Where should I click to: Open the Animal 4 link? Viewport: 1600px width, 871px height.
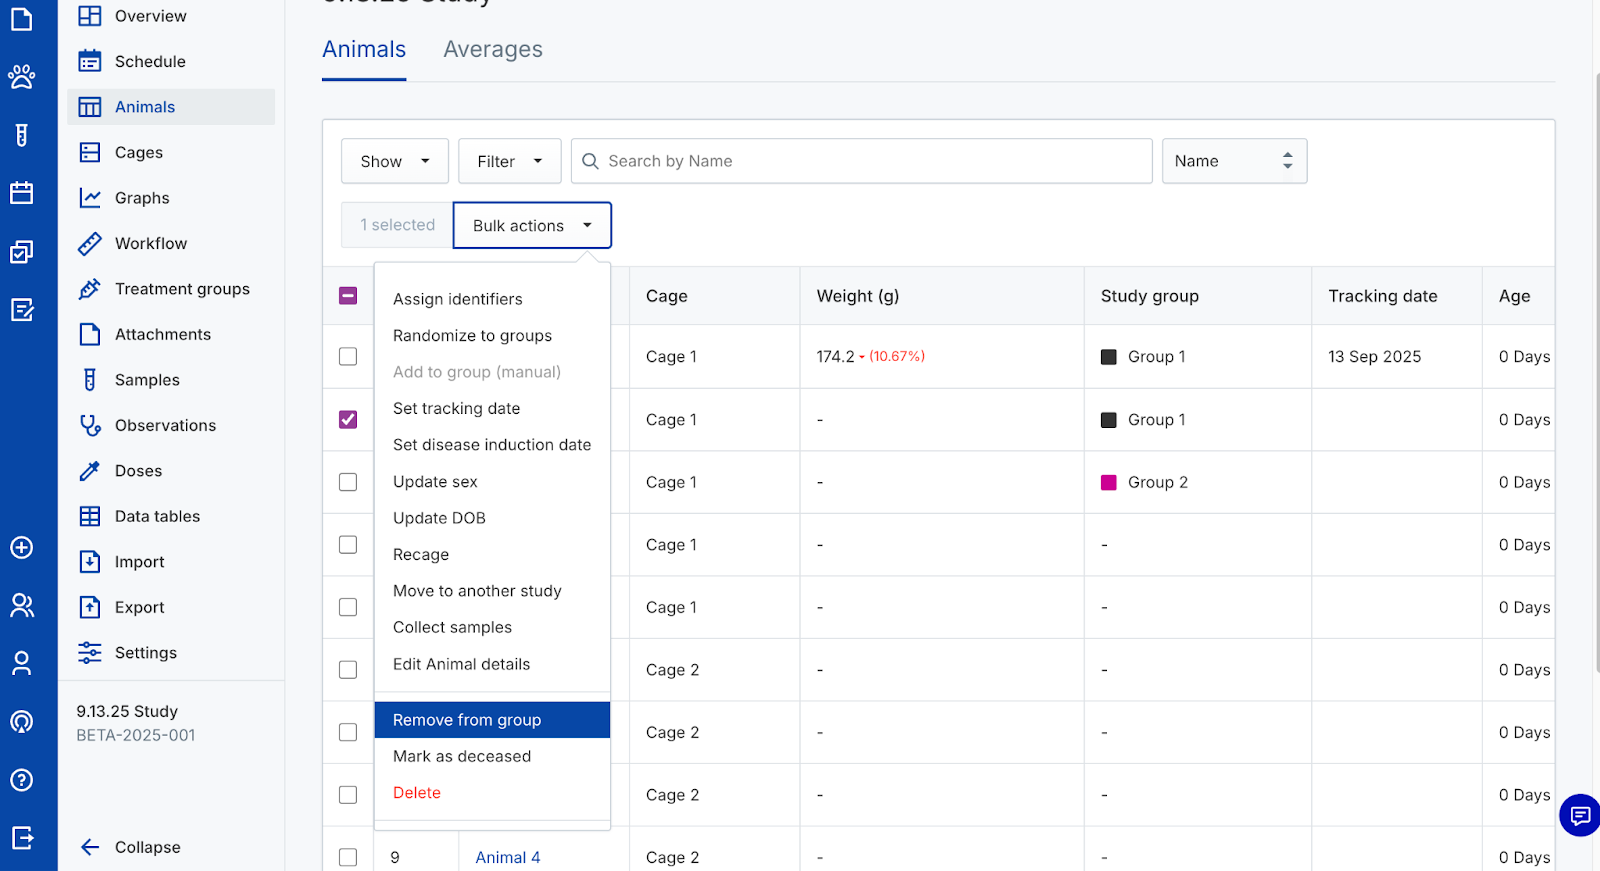pyautogui.click(x=507, y=857)
